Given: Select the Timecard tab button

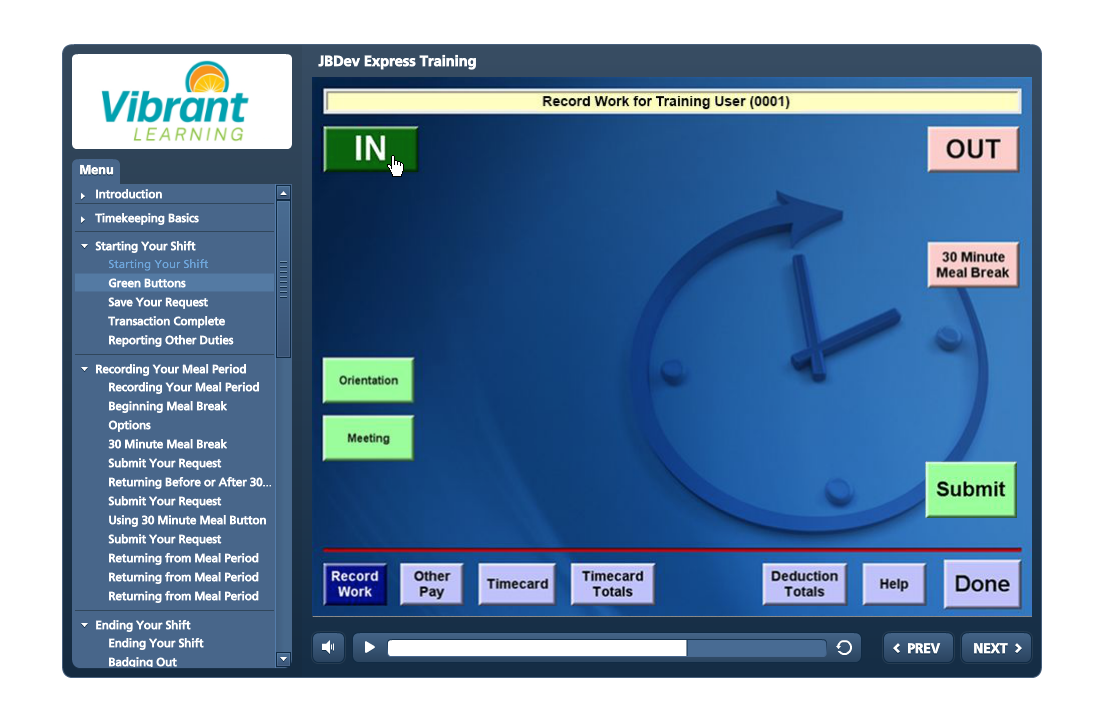Looking at the screenshot, I should [517, 584].
